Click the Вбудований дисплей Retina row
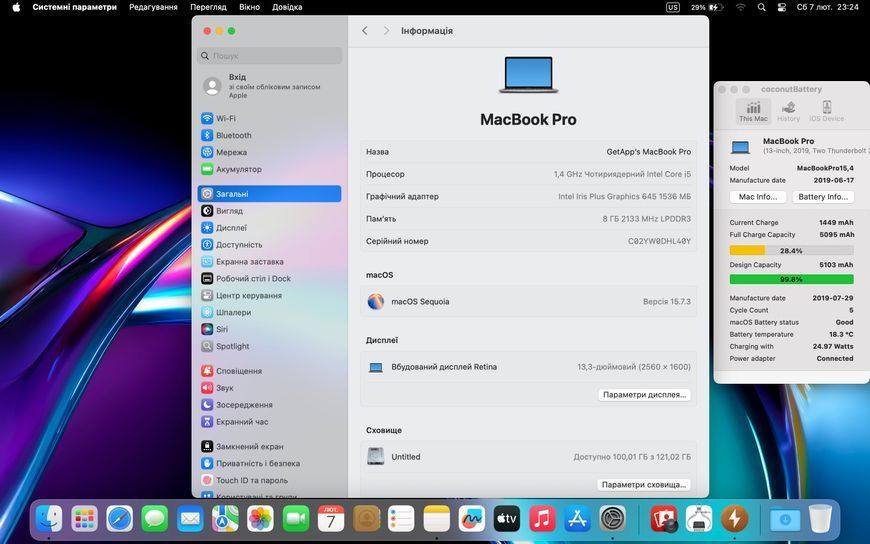Viewport: 870px width, 544px height. click(528, 367)
